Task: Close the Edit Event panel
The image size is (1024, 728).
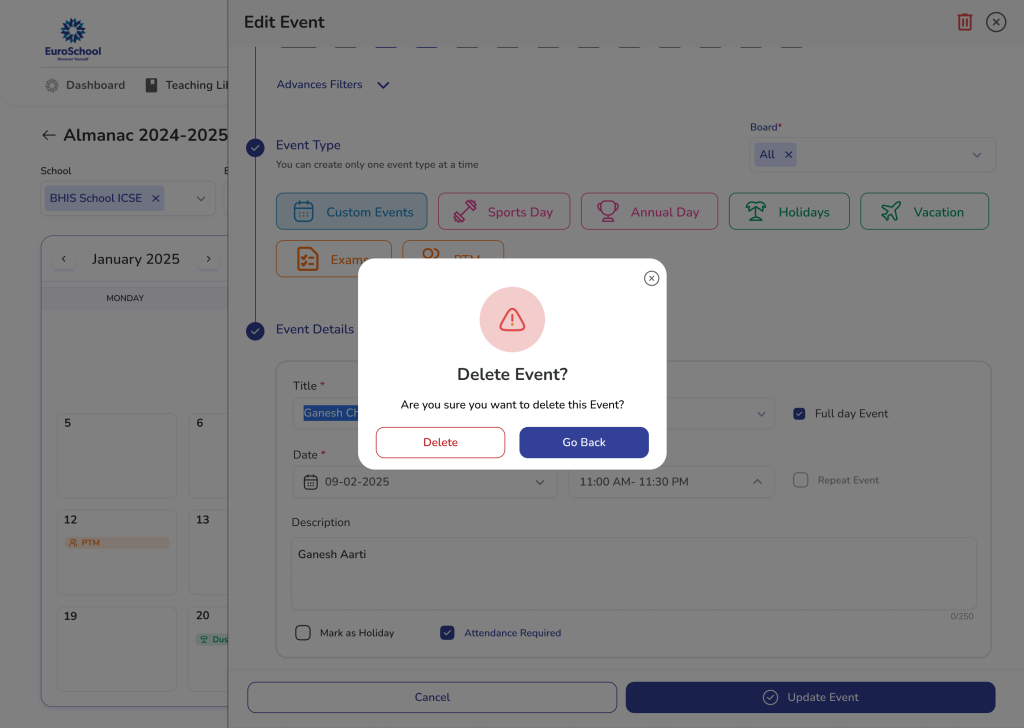Action: click(x=996, y=22)
